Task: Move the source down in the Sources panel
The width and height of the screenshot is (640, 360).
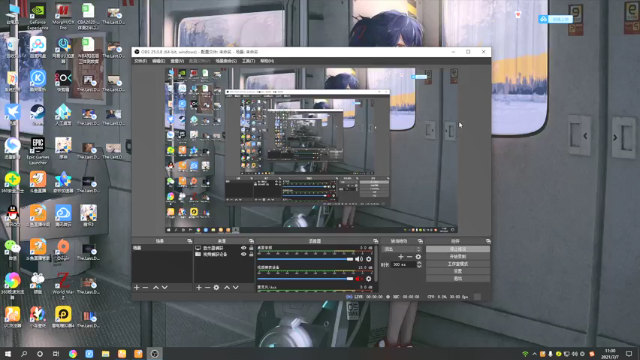Action: coord(236,288)
